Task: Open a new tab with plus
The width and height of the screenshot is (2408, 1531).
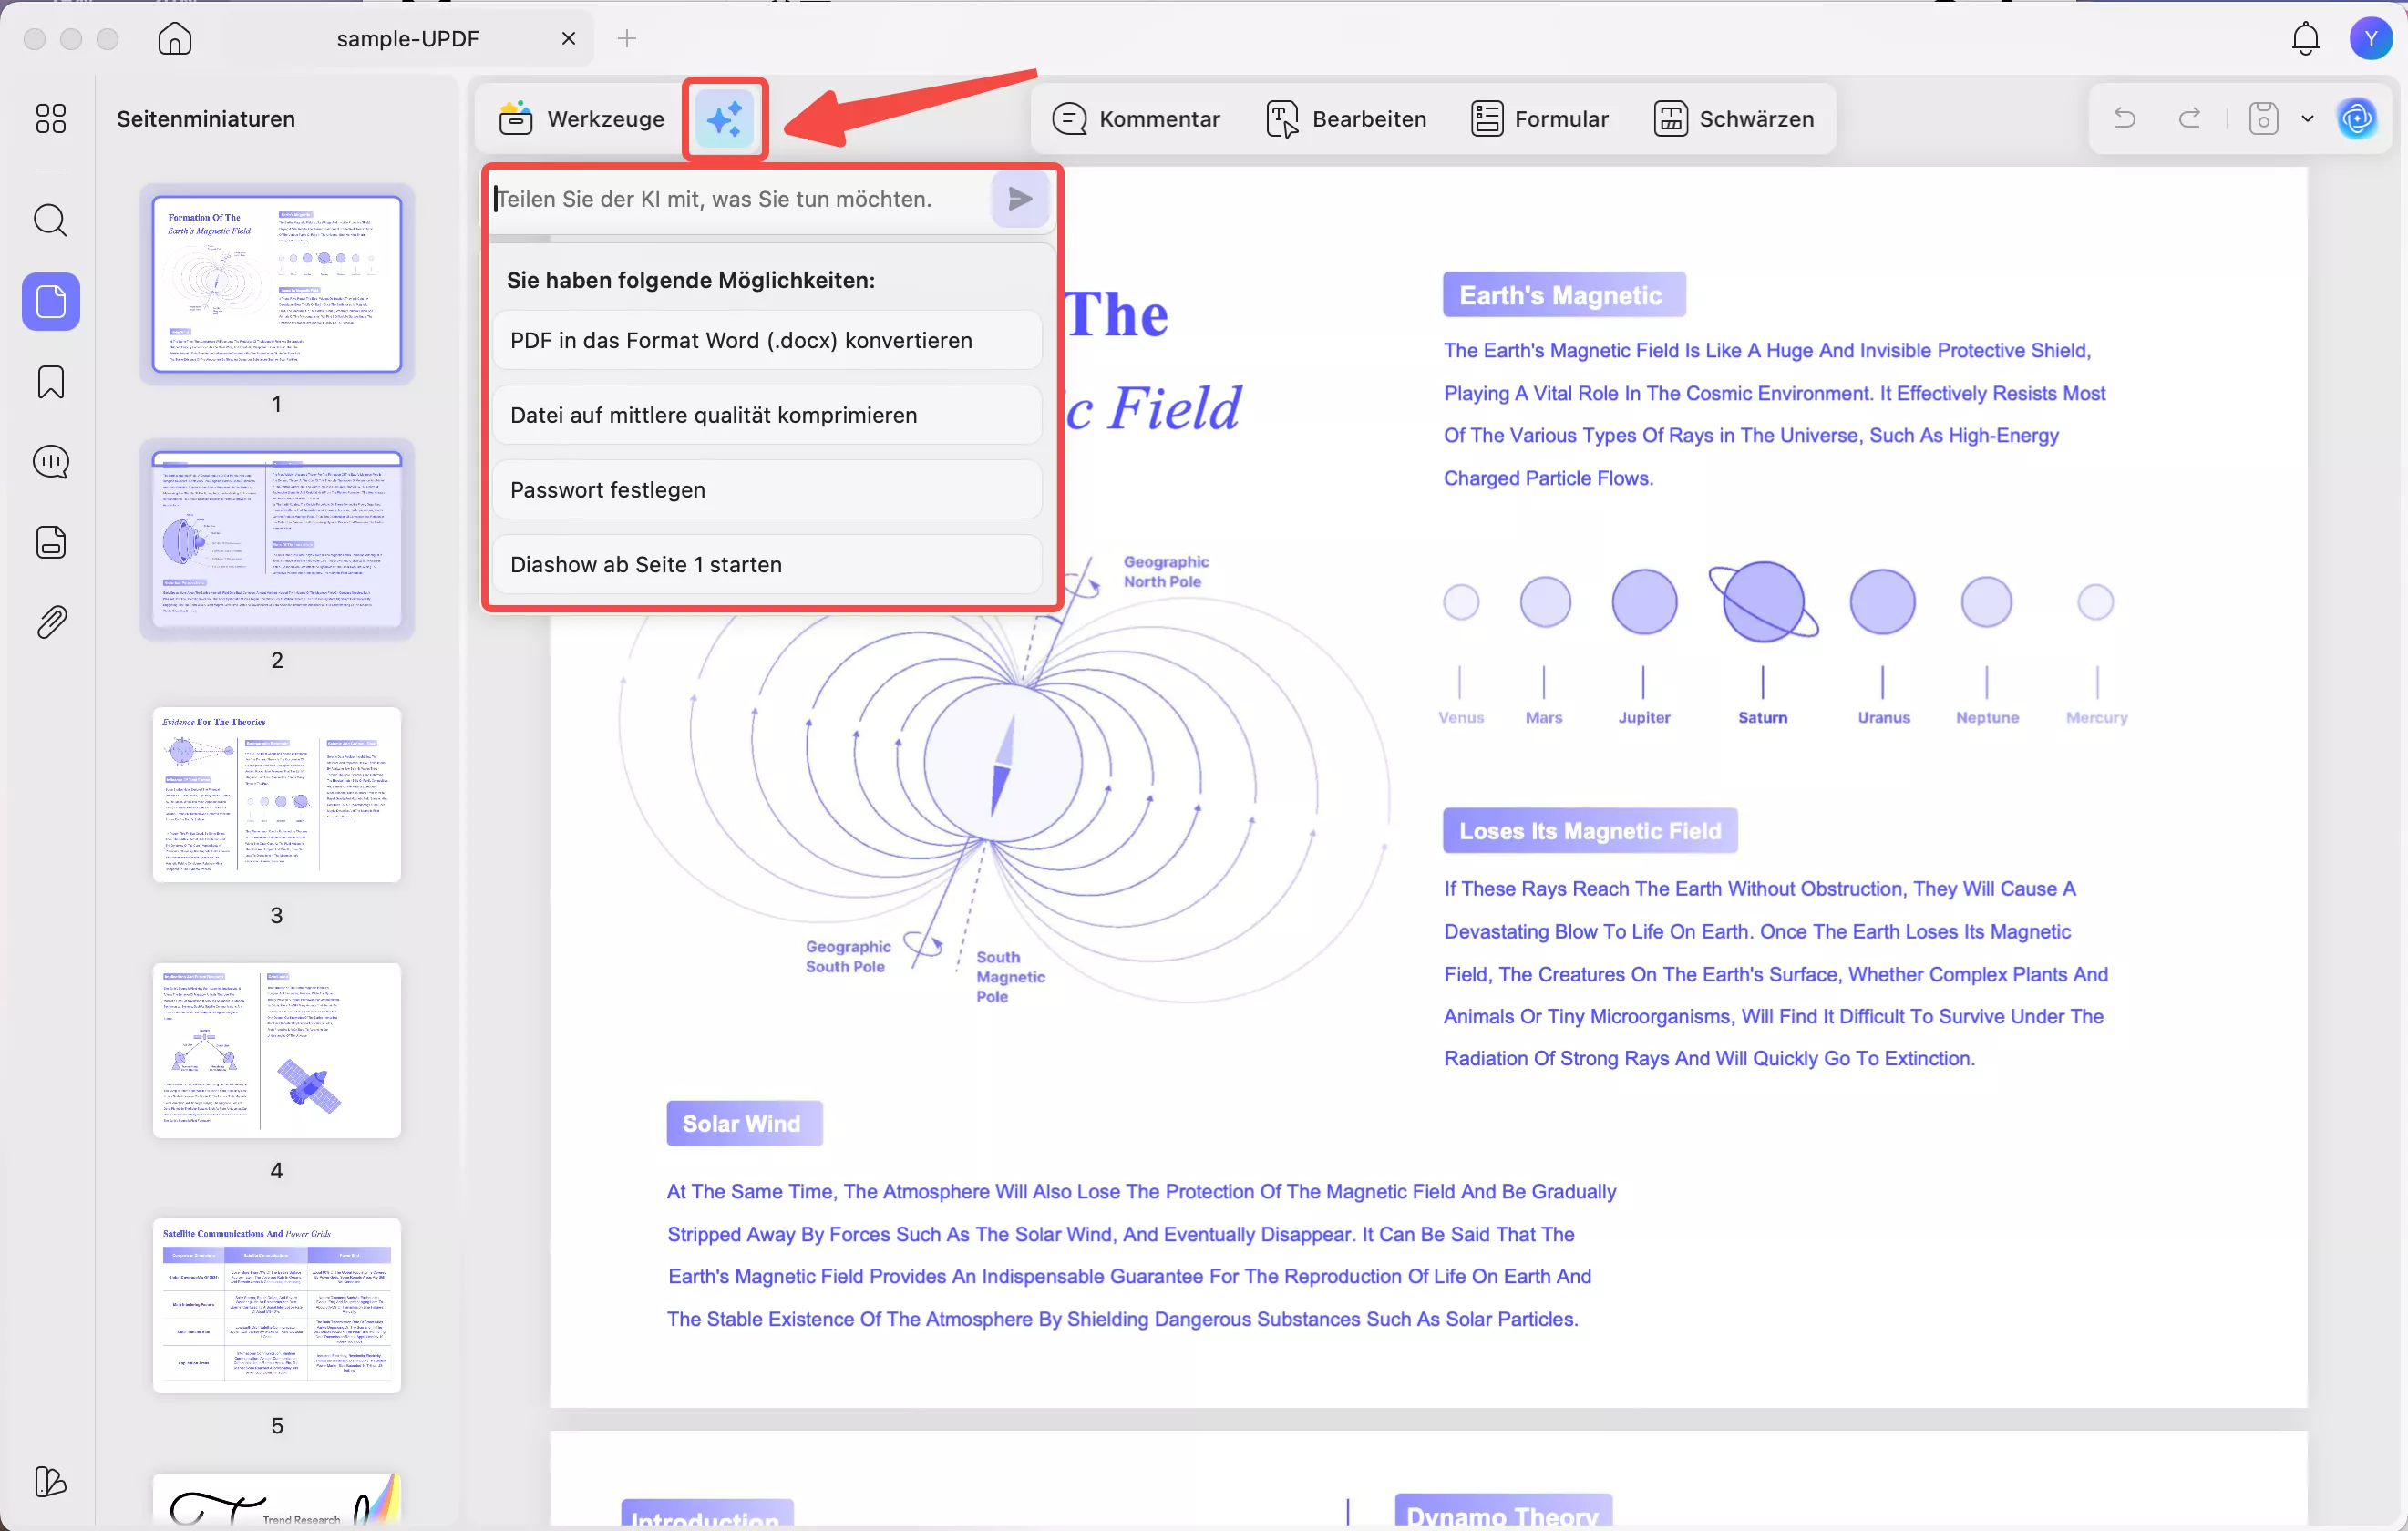Action: 627,39
